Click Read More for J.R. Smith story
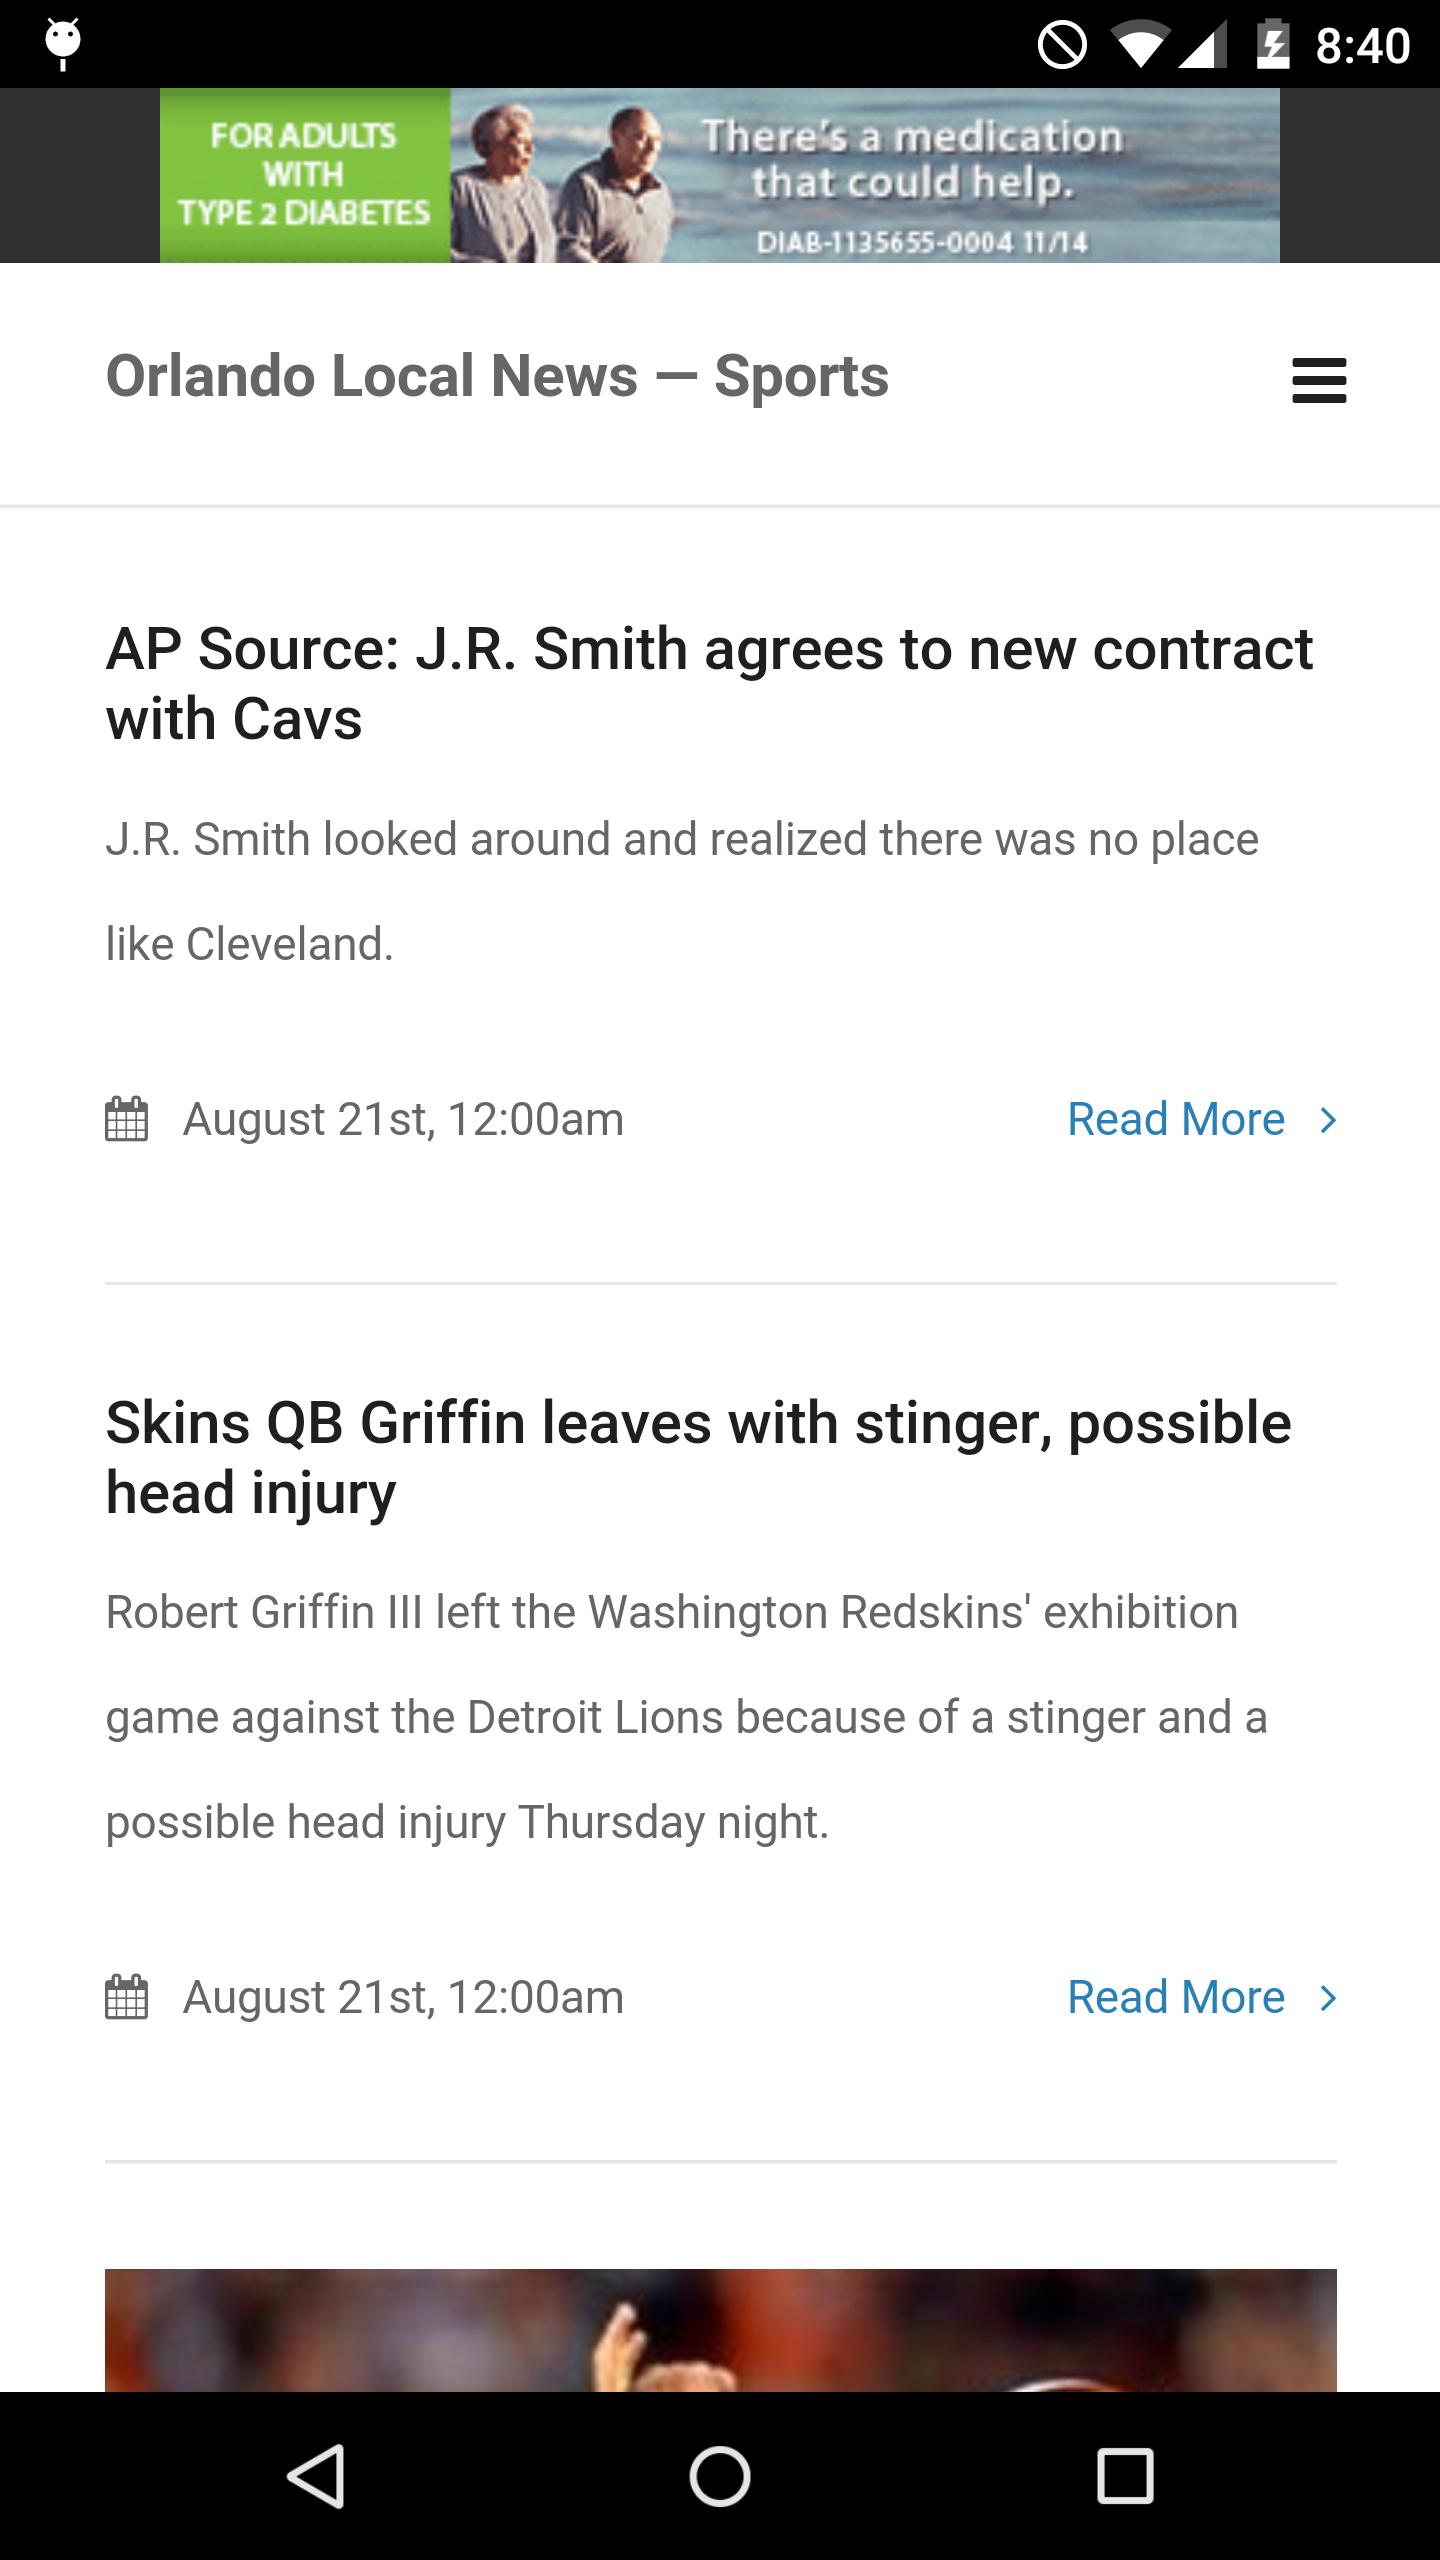The image size is (1440, 2560). (x=1176, y=1119)
